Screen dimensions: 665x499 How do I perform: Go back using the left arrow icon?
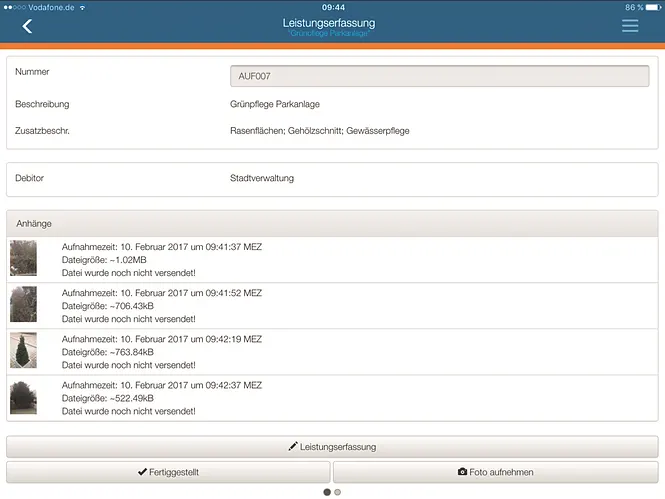click(27, 26)
